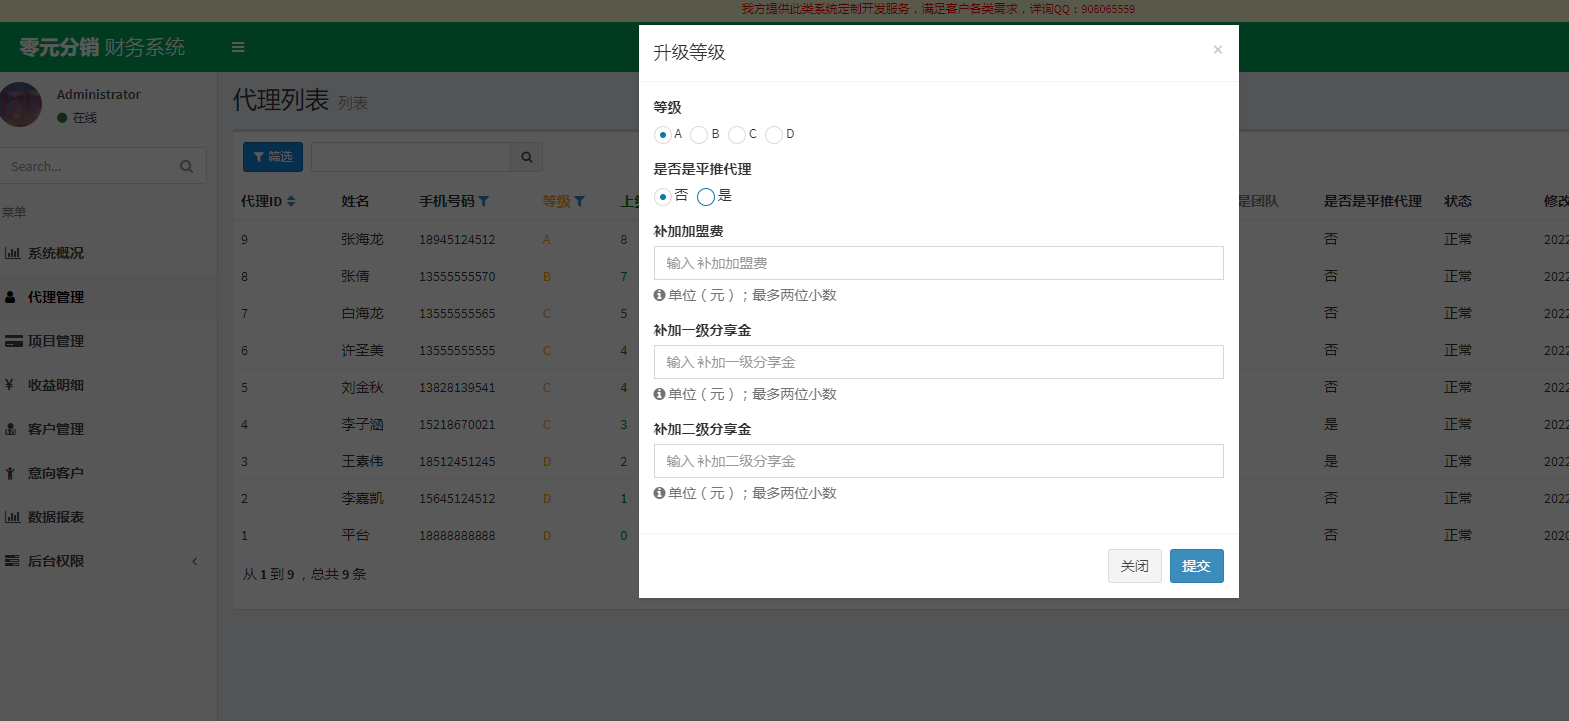The height and width of the screenshot is (721, 1569).
Task: Close dialog with the X icon
Action: (x=1217, y=50)
